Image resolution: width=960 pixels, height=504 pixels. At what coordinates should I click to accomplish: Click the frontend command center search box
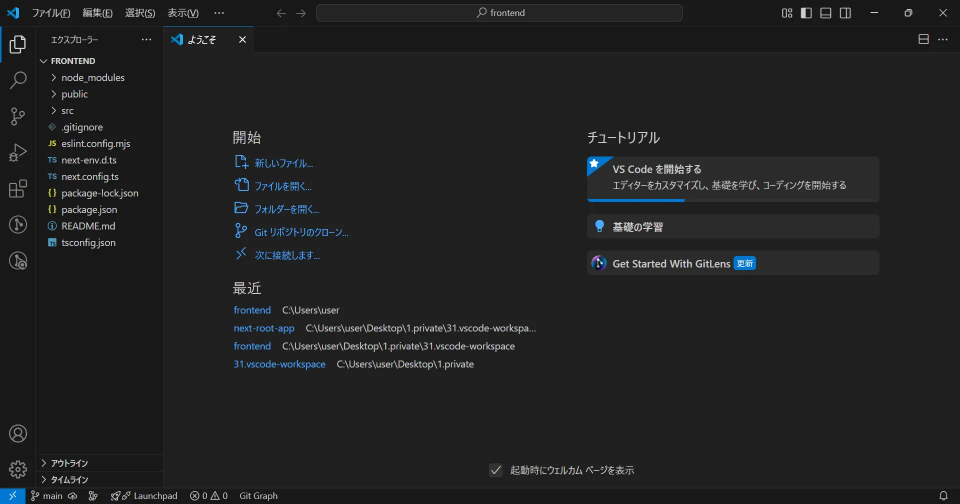point(500,13)
